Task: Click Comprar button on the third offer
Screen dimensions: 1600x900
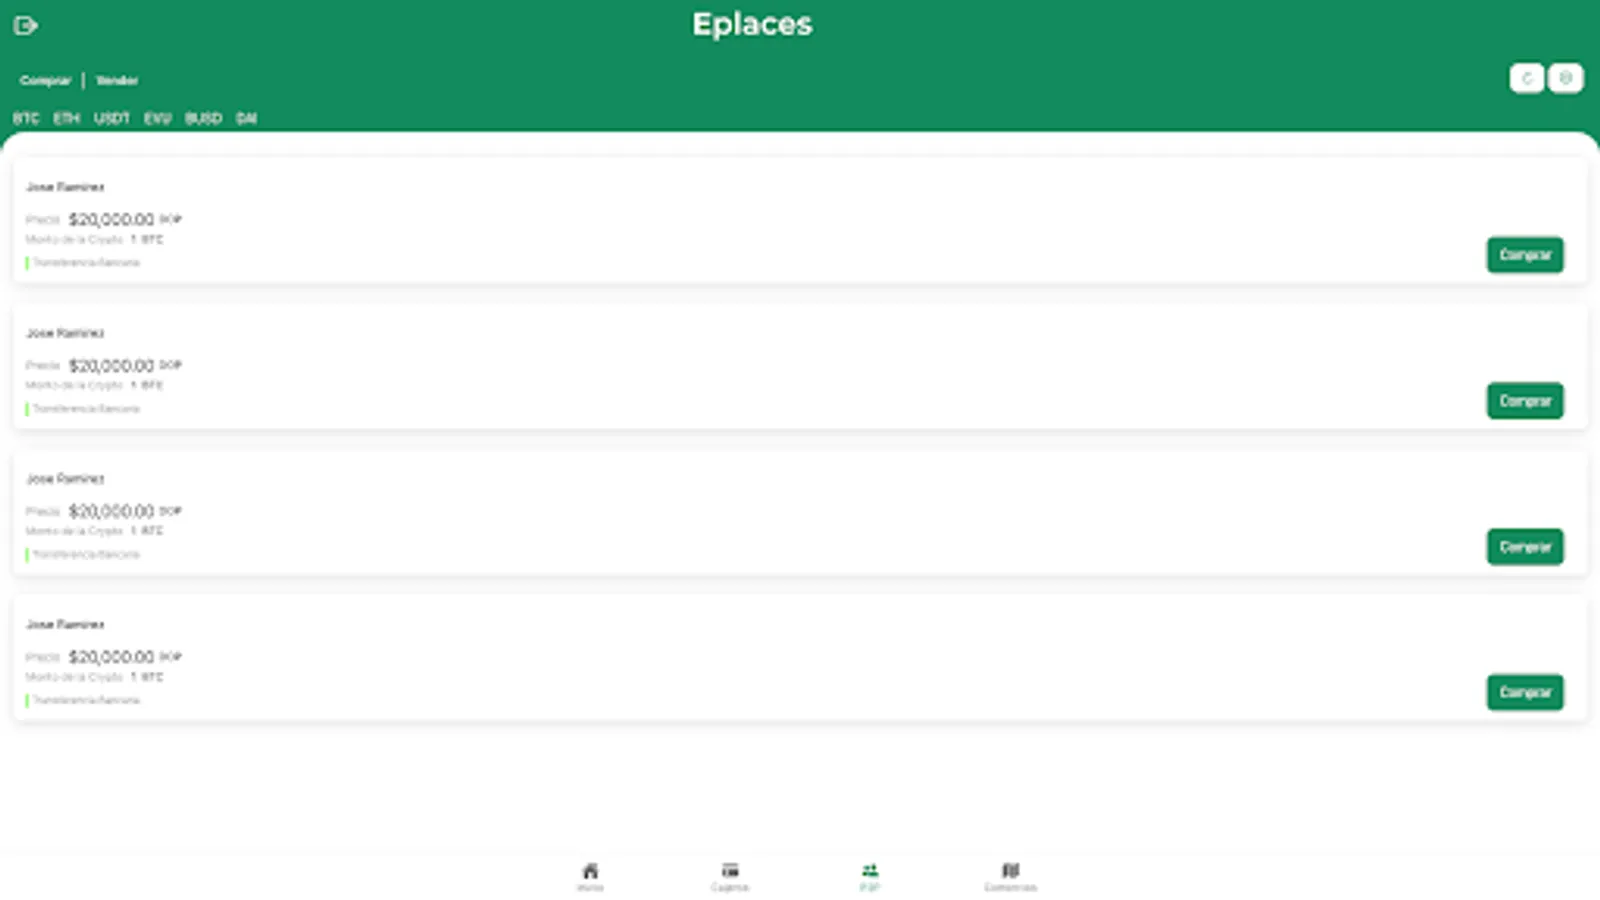Action: coord(1525,547)
